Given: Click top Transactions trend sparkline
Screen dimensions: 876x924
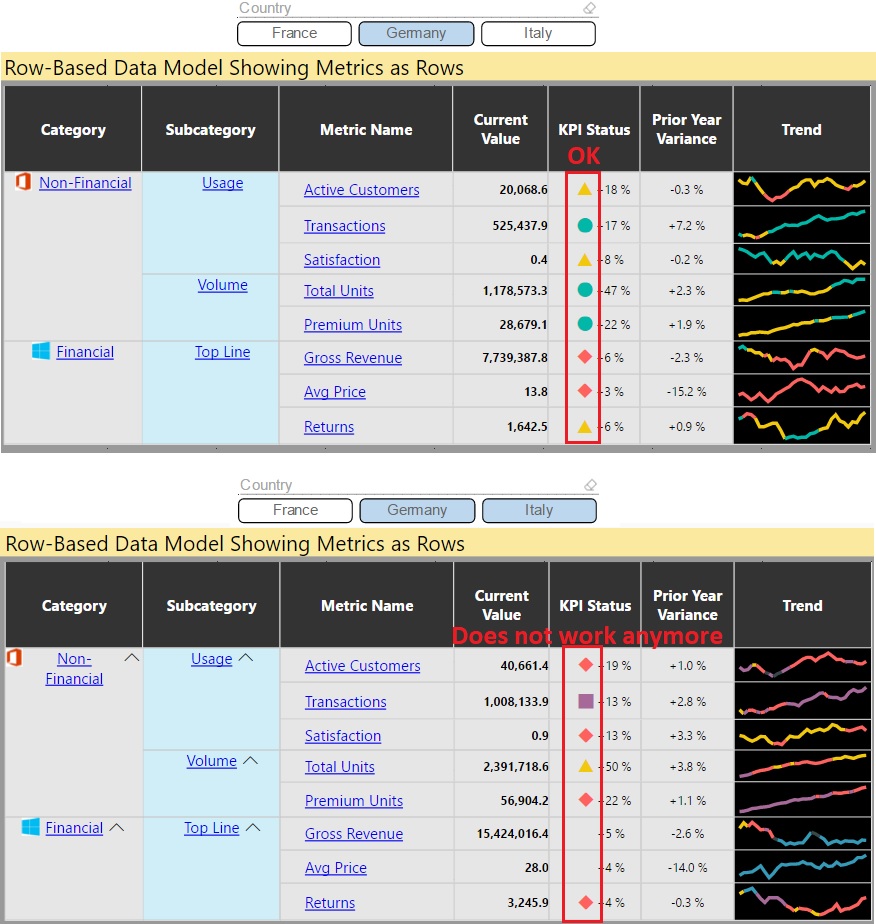Looking at the screenshot, I should coord(802,225).
